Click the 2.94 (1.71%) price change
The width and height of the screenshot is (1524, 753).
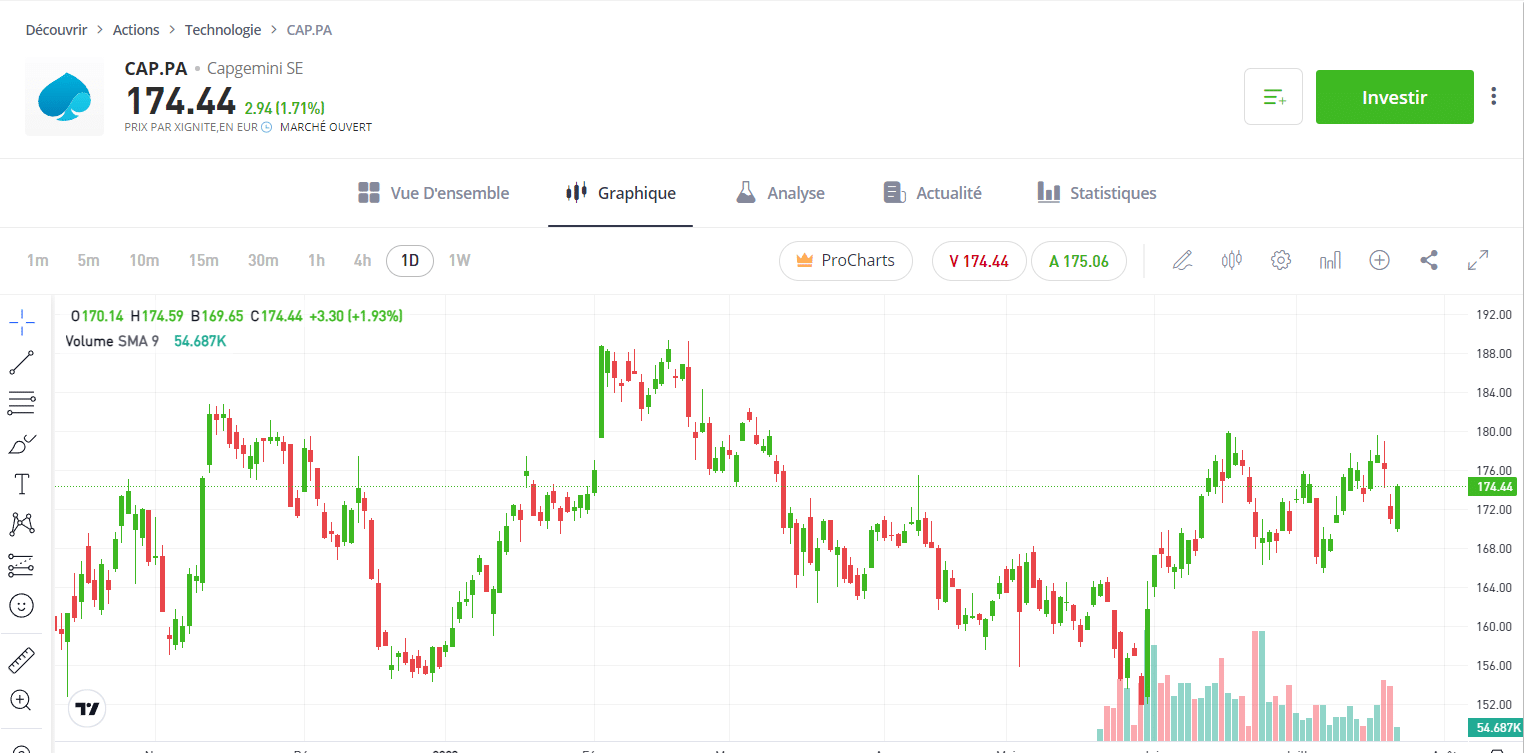pyautogui.click(x=284, y=108)
